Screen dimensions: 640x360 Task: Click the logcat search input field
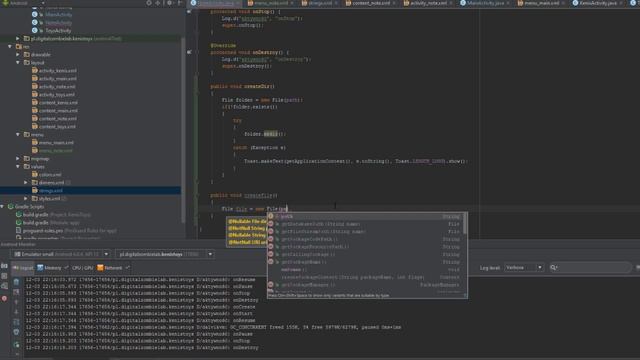pyautogui.click(x=590, y=267)
